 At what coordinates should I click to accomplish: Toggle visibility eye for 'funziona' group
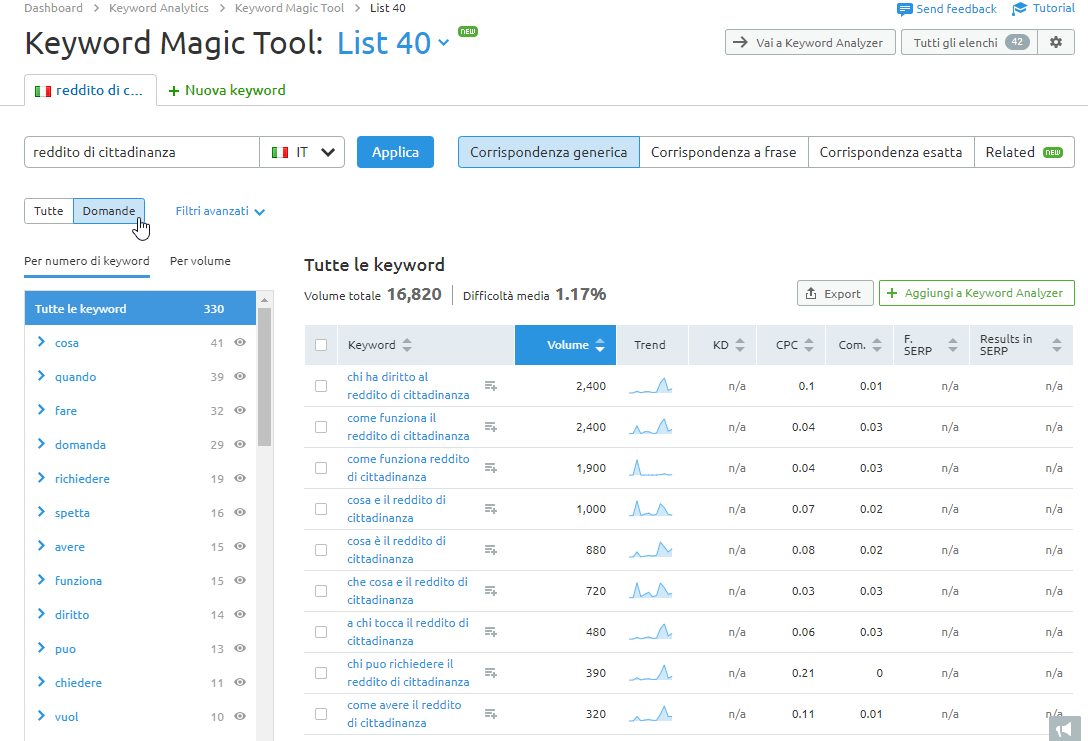[x=240, y=580]
